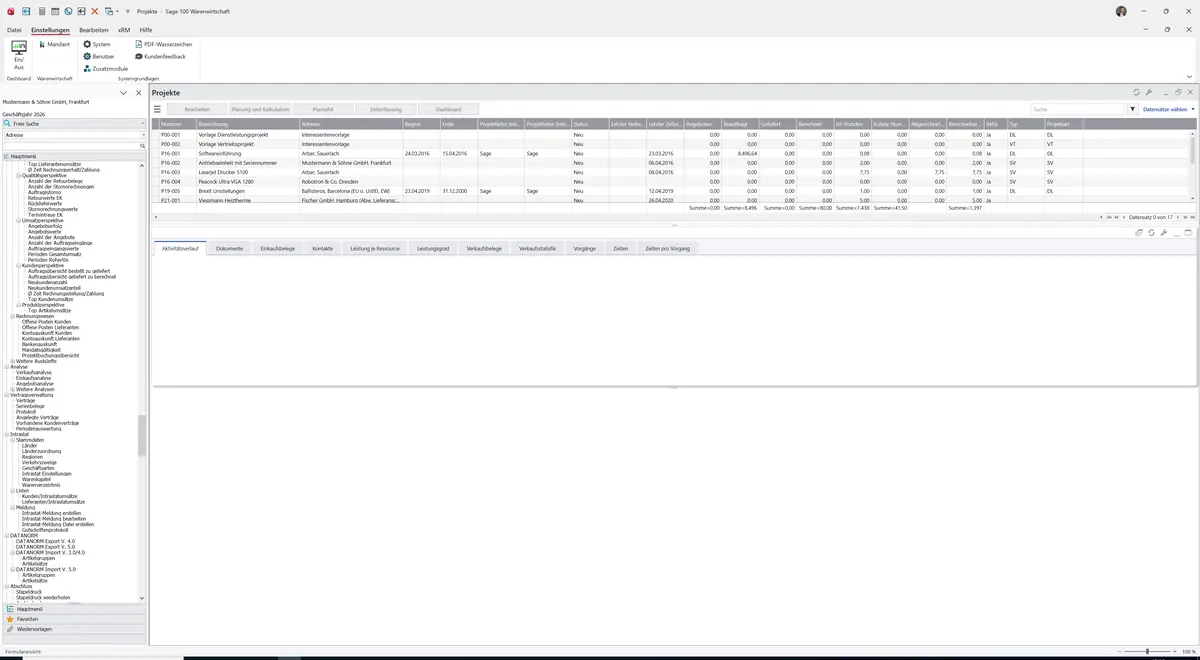This screenshot has height=660, width=1200.
Task: Open Kundenfeedback from the ribbon
Action: point(160,57)
